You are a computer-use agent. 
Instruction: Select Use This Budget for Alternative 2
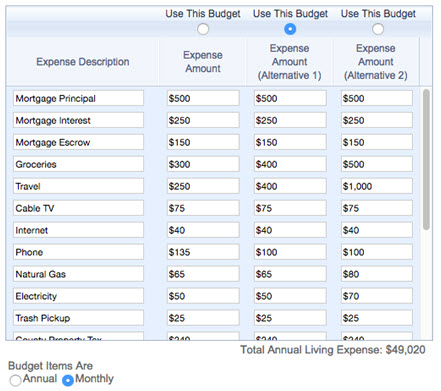(378, 29)
